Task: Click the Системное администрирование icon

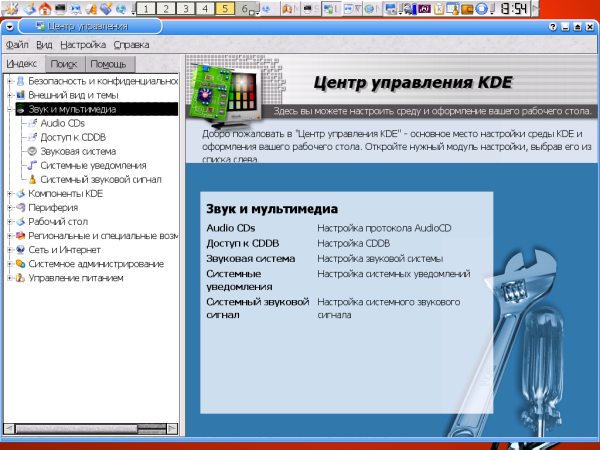Action: click(x=20, y=264)
